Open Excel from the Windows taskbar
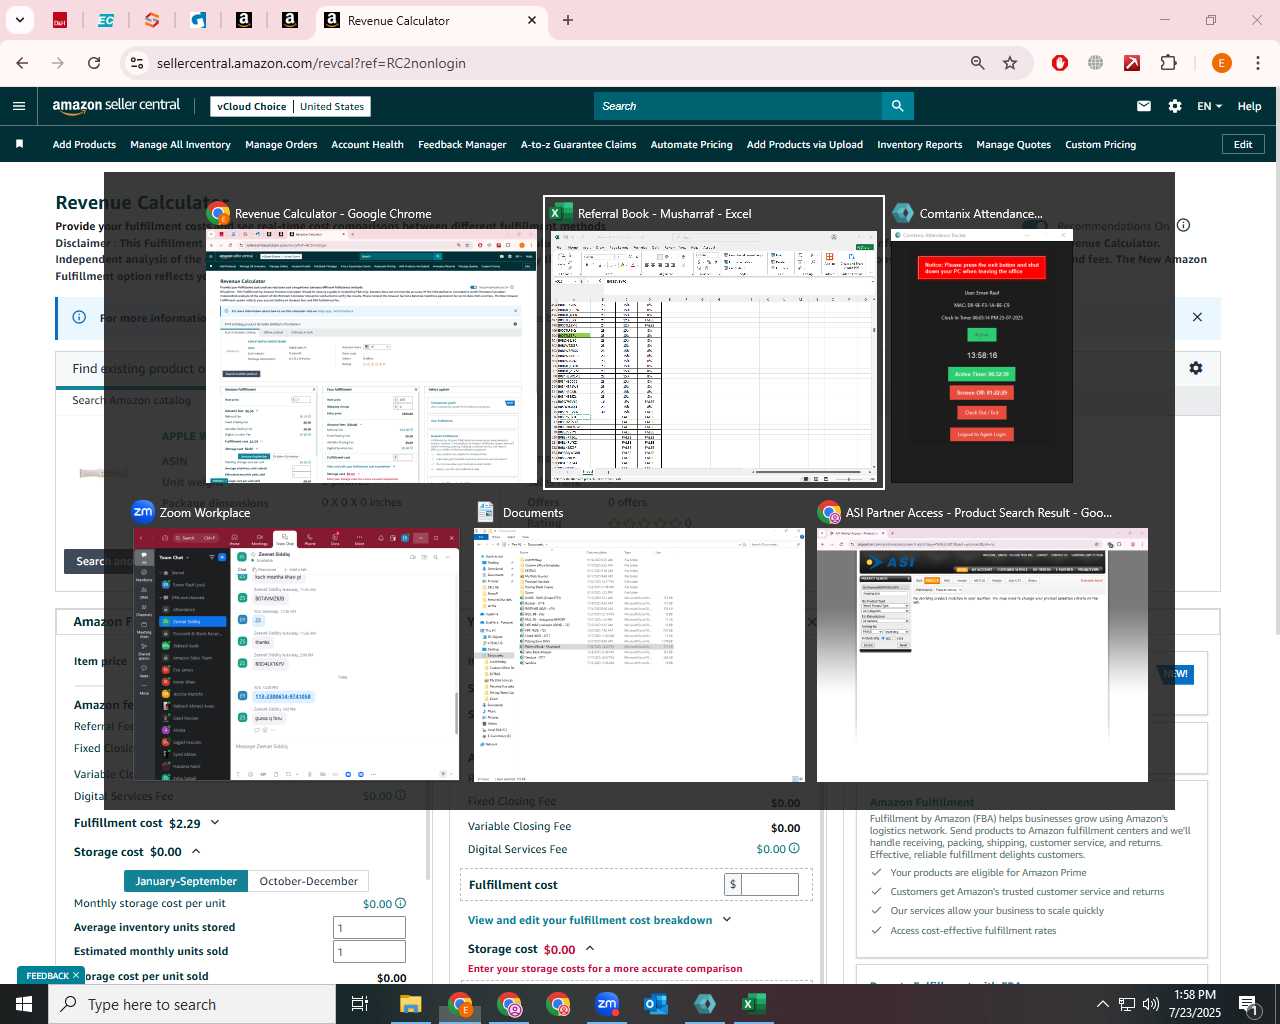The width and height of the screenshot is (1280, 1024). pyautogui.click(x=754, y=1004)
